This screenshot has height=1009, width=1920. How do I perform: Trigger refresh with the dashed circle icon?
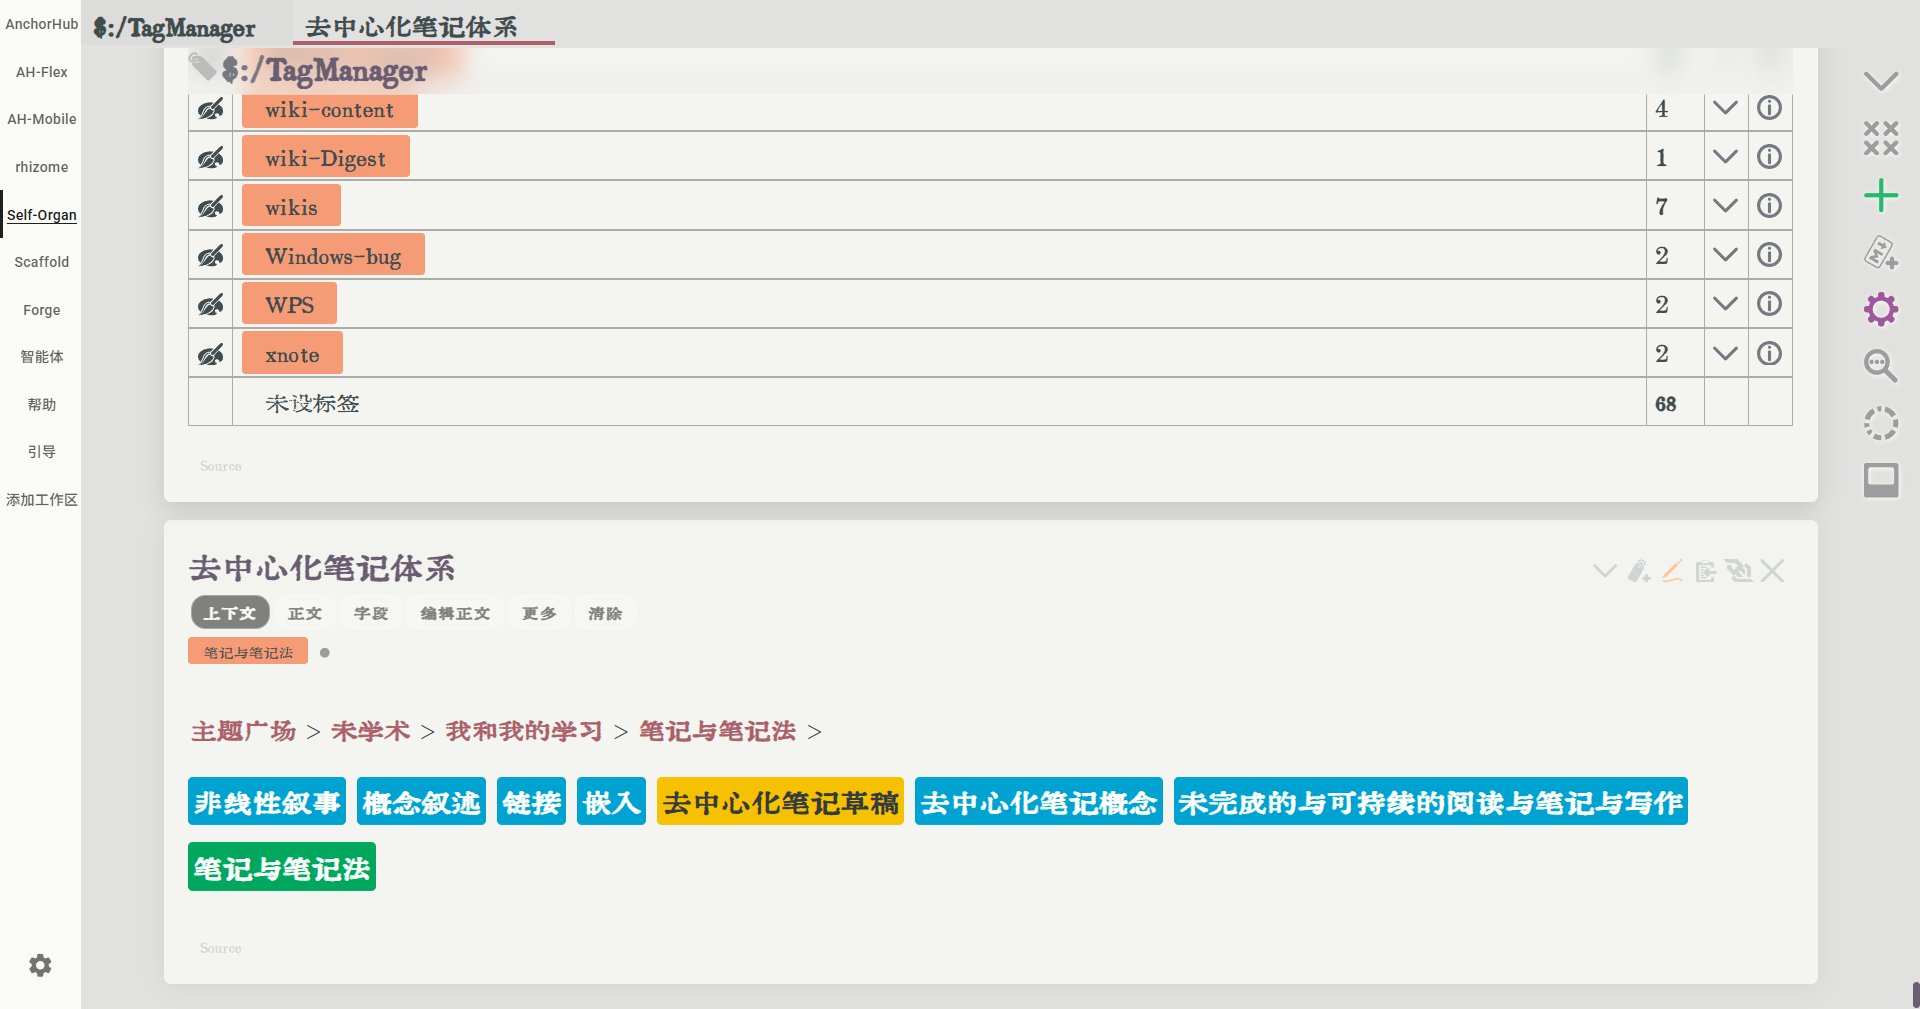pyautogui.click(x=1881, y=423)
